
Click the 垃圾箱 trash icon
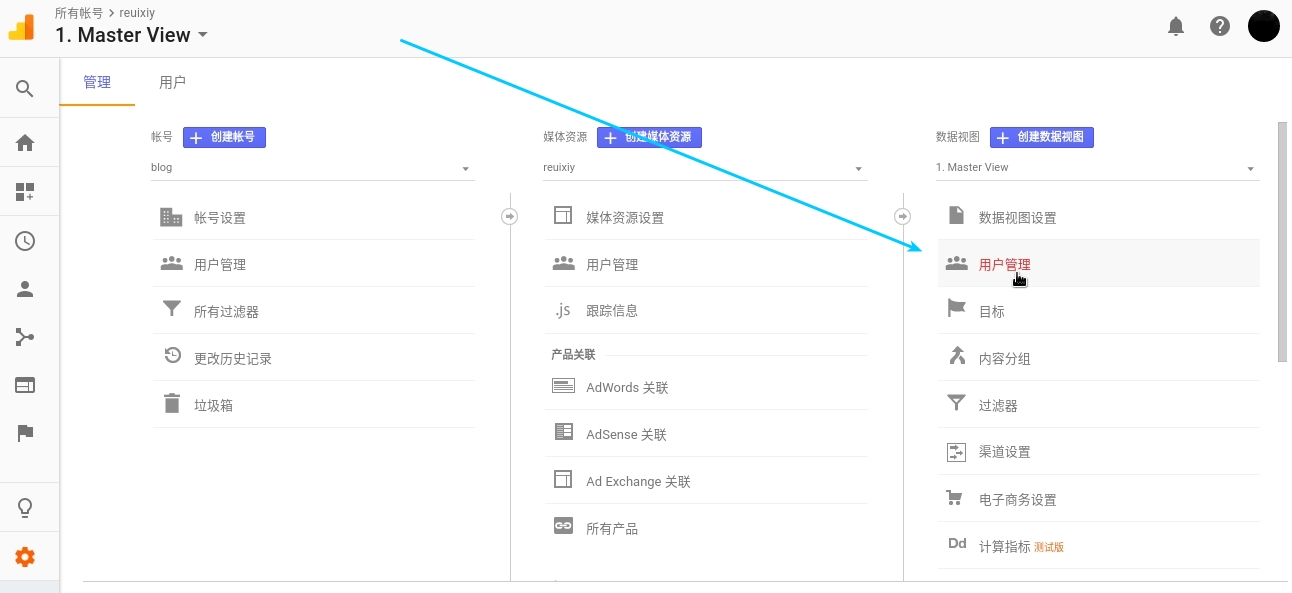(x=172, y=404)
